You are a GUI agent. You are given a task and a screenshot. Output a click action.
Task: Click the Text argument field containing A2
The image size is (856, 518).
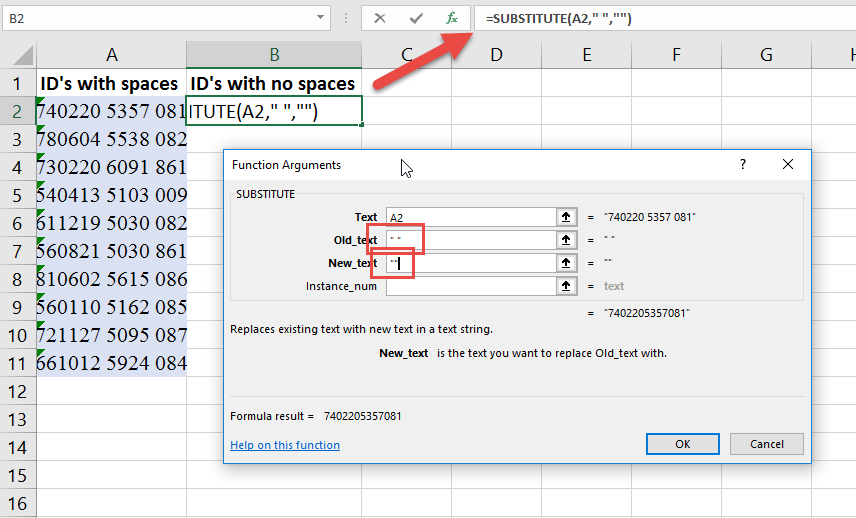471,217
